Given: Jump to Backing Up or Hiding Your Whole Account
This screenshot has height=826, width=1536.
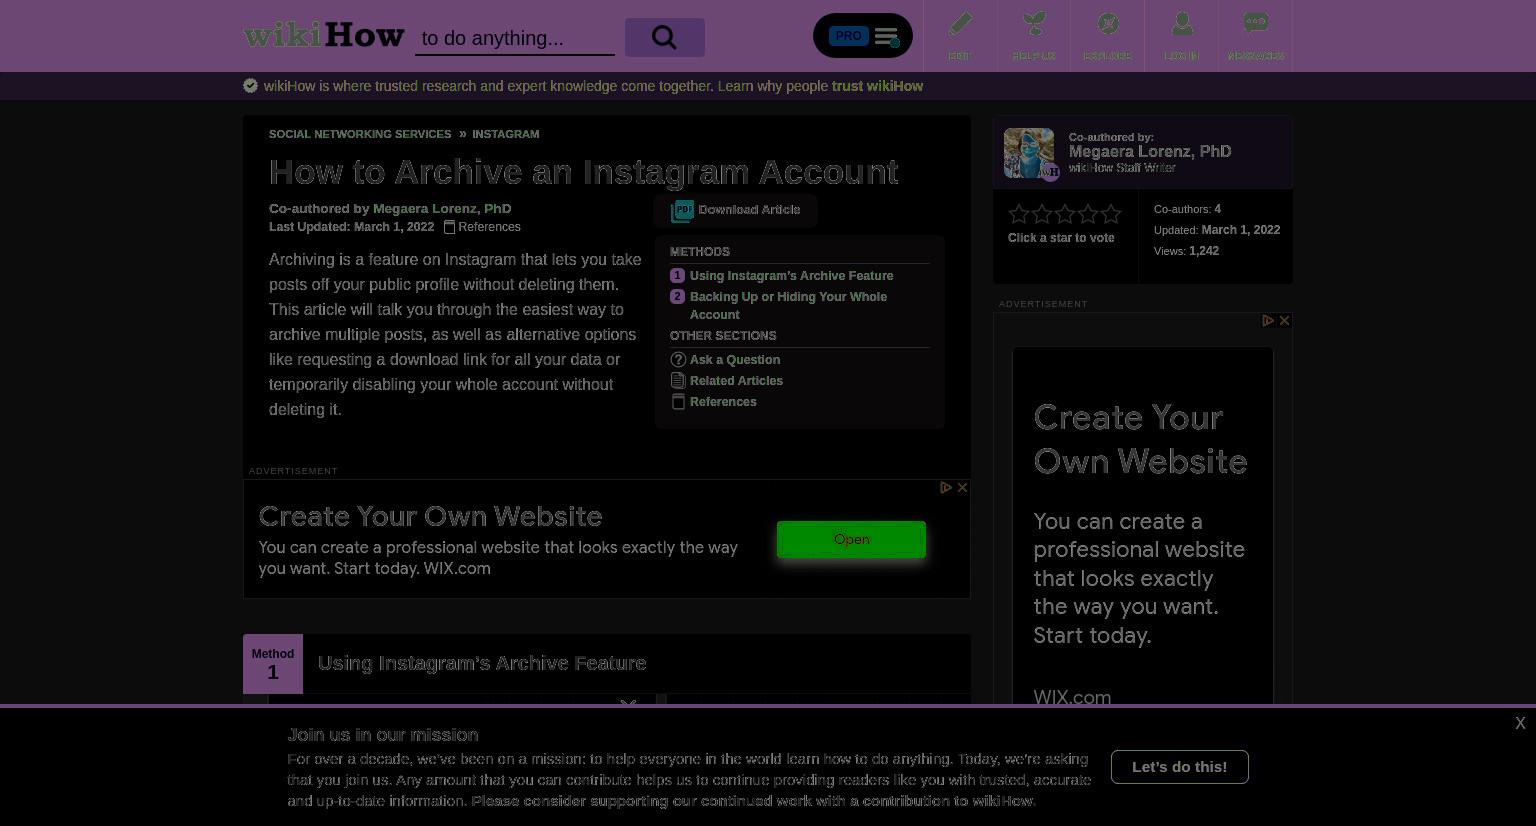Looking at the screenshot, I should coord(788,305).
